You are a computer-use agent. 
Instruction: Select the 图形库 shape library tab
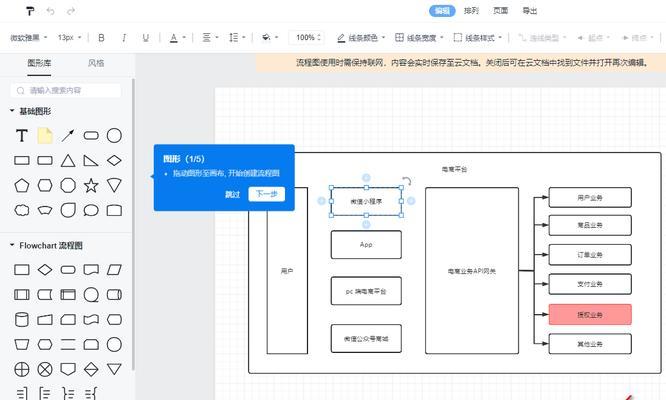tap(39, 63)
